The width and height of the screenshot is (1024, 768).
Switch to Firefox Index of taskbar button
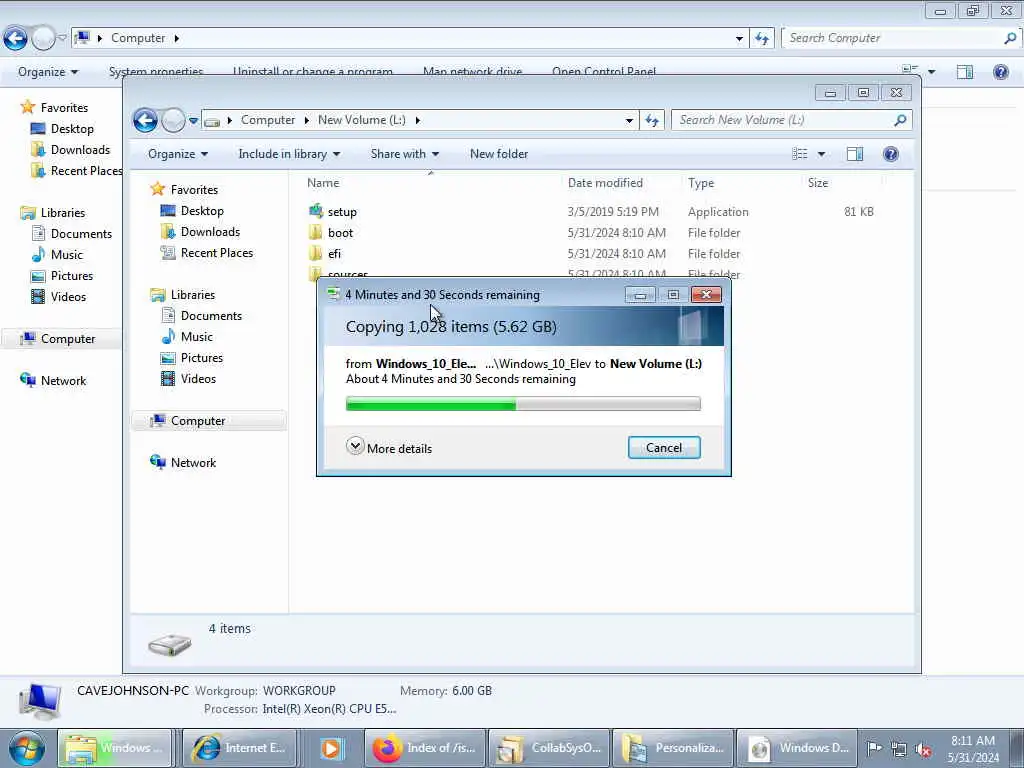[424, 748]
